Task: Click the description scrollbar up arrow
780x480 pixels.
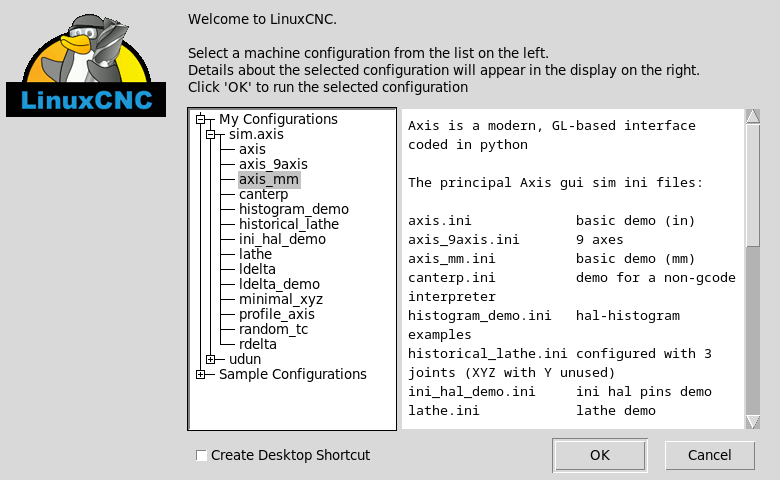Action: coord(753,117)
